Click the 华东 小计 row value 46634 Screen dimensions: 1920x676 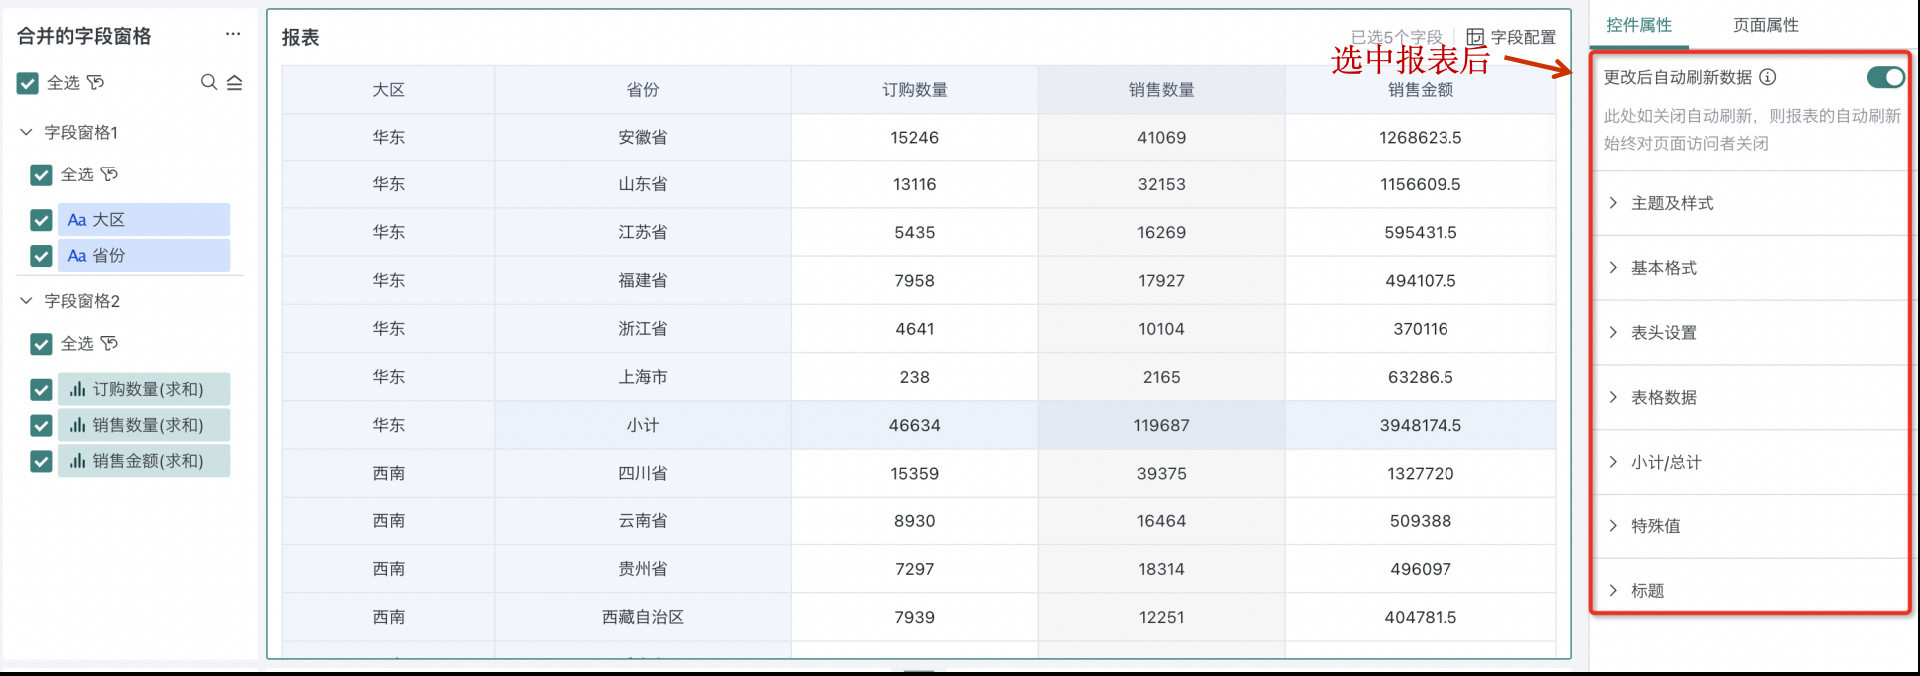(914, 425)
